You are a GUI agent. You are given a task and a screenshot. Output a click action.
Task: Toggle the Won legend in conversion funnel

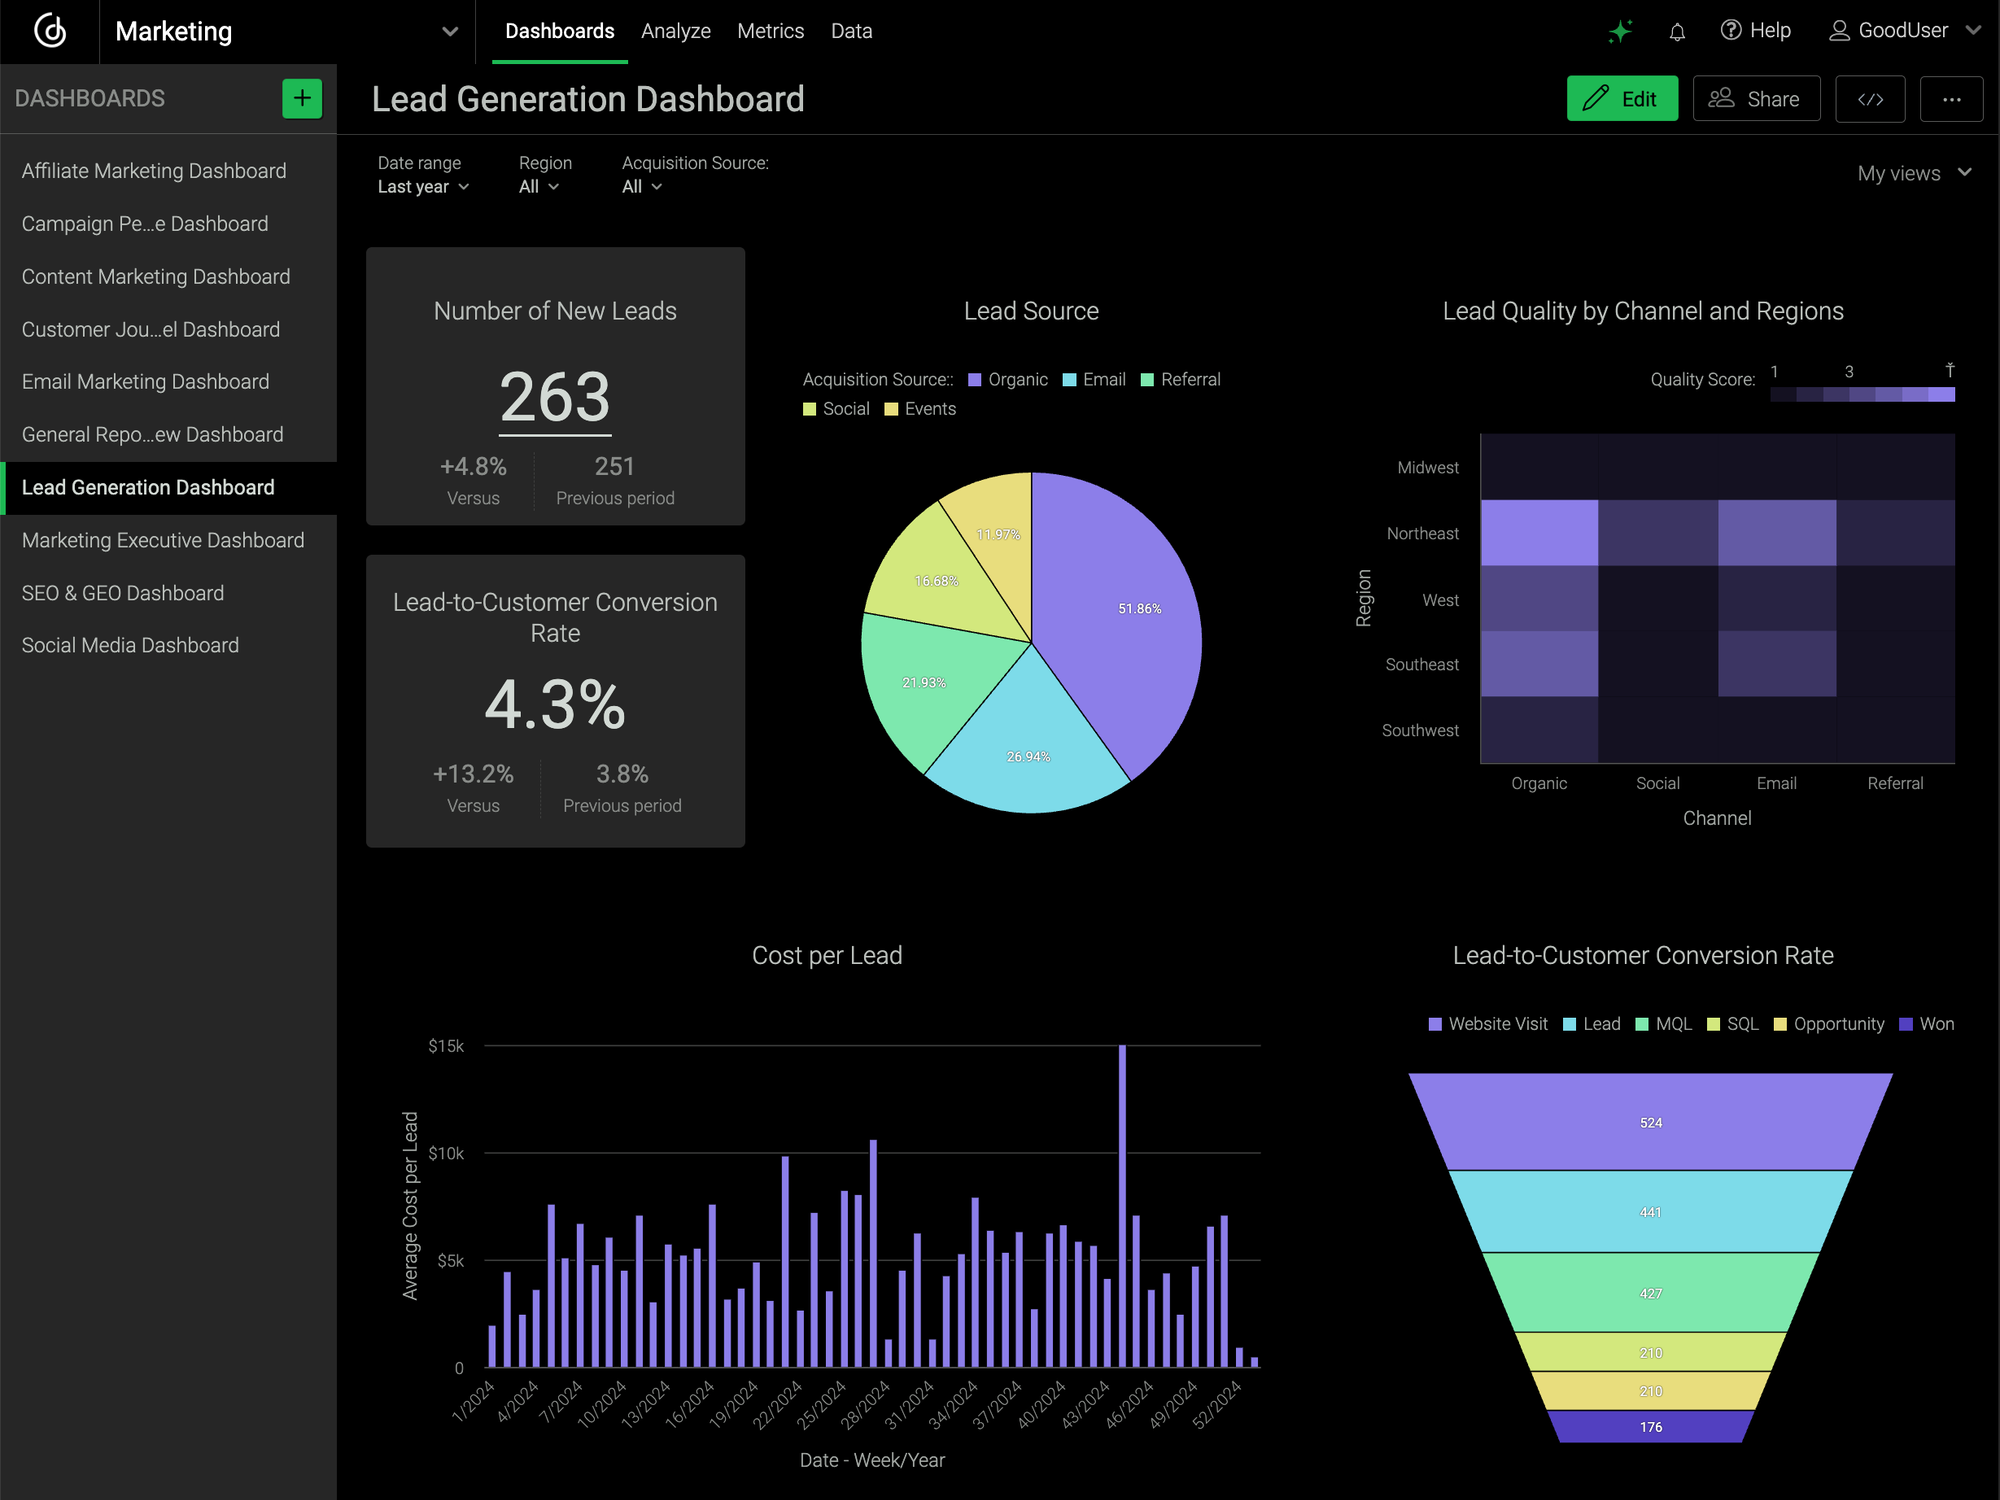click(x=1926, y=1023)
